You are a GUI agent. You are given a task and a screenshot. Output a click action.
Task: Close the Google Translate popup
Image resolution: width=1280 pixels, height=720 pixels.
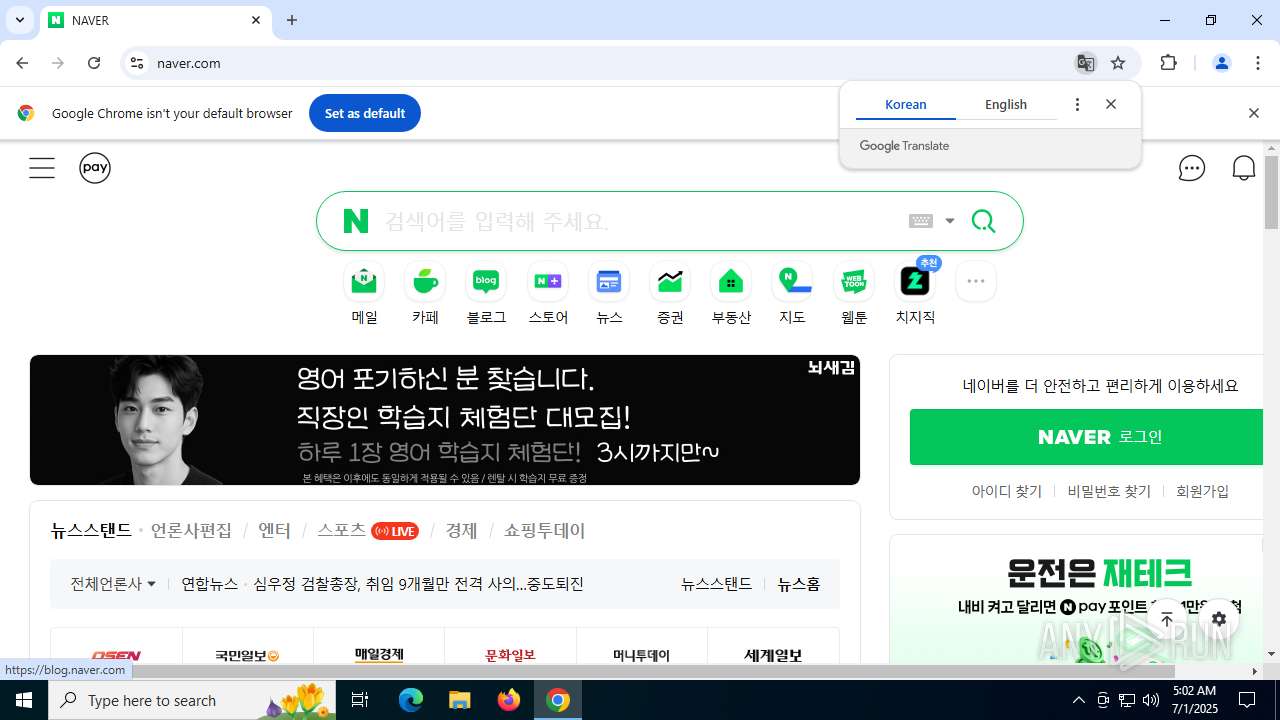(x=1111, y=105)
